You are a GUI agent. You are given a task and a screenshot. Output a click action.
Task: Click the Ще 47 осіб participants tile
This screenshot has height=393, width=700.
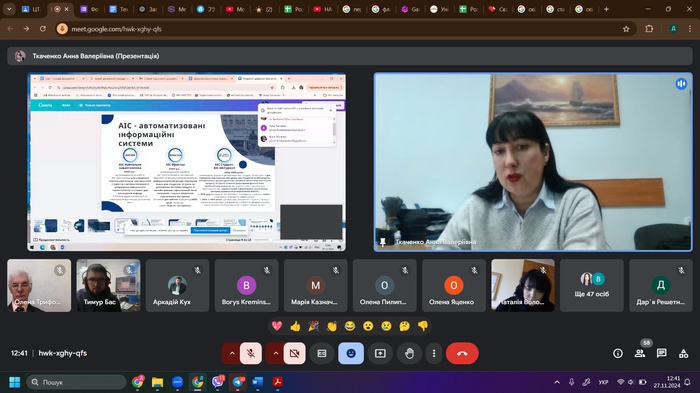592,285
